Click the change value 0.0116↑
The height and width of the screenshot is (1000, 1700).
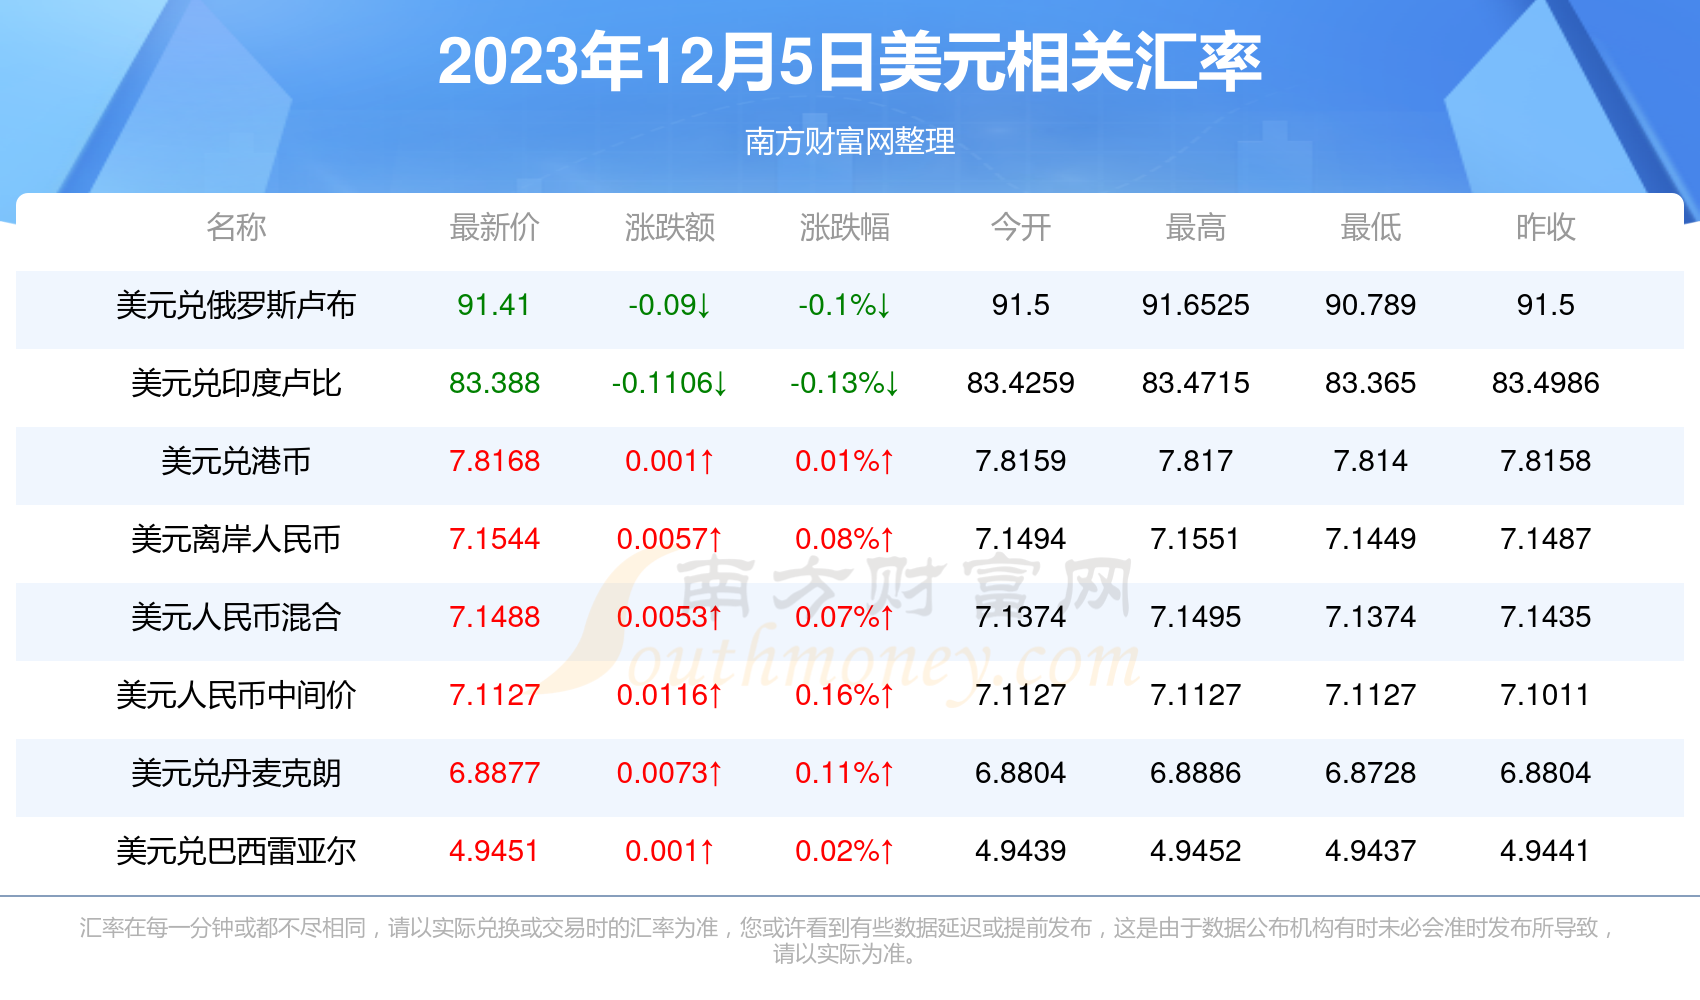tap(670, 695)
